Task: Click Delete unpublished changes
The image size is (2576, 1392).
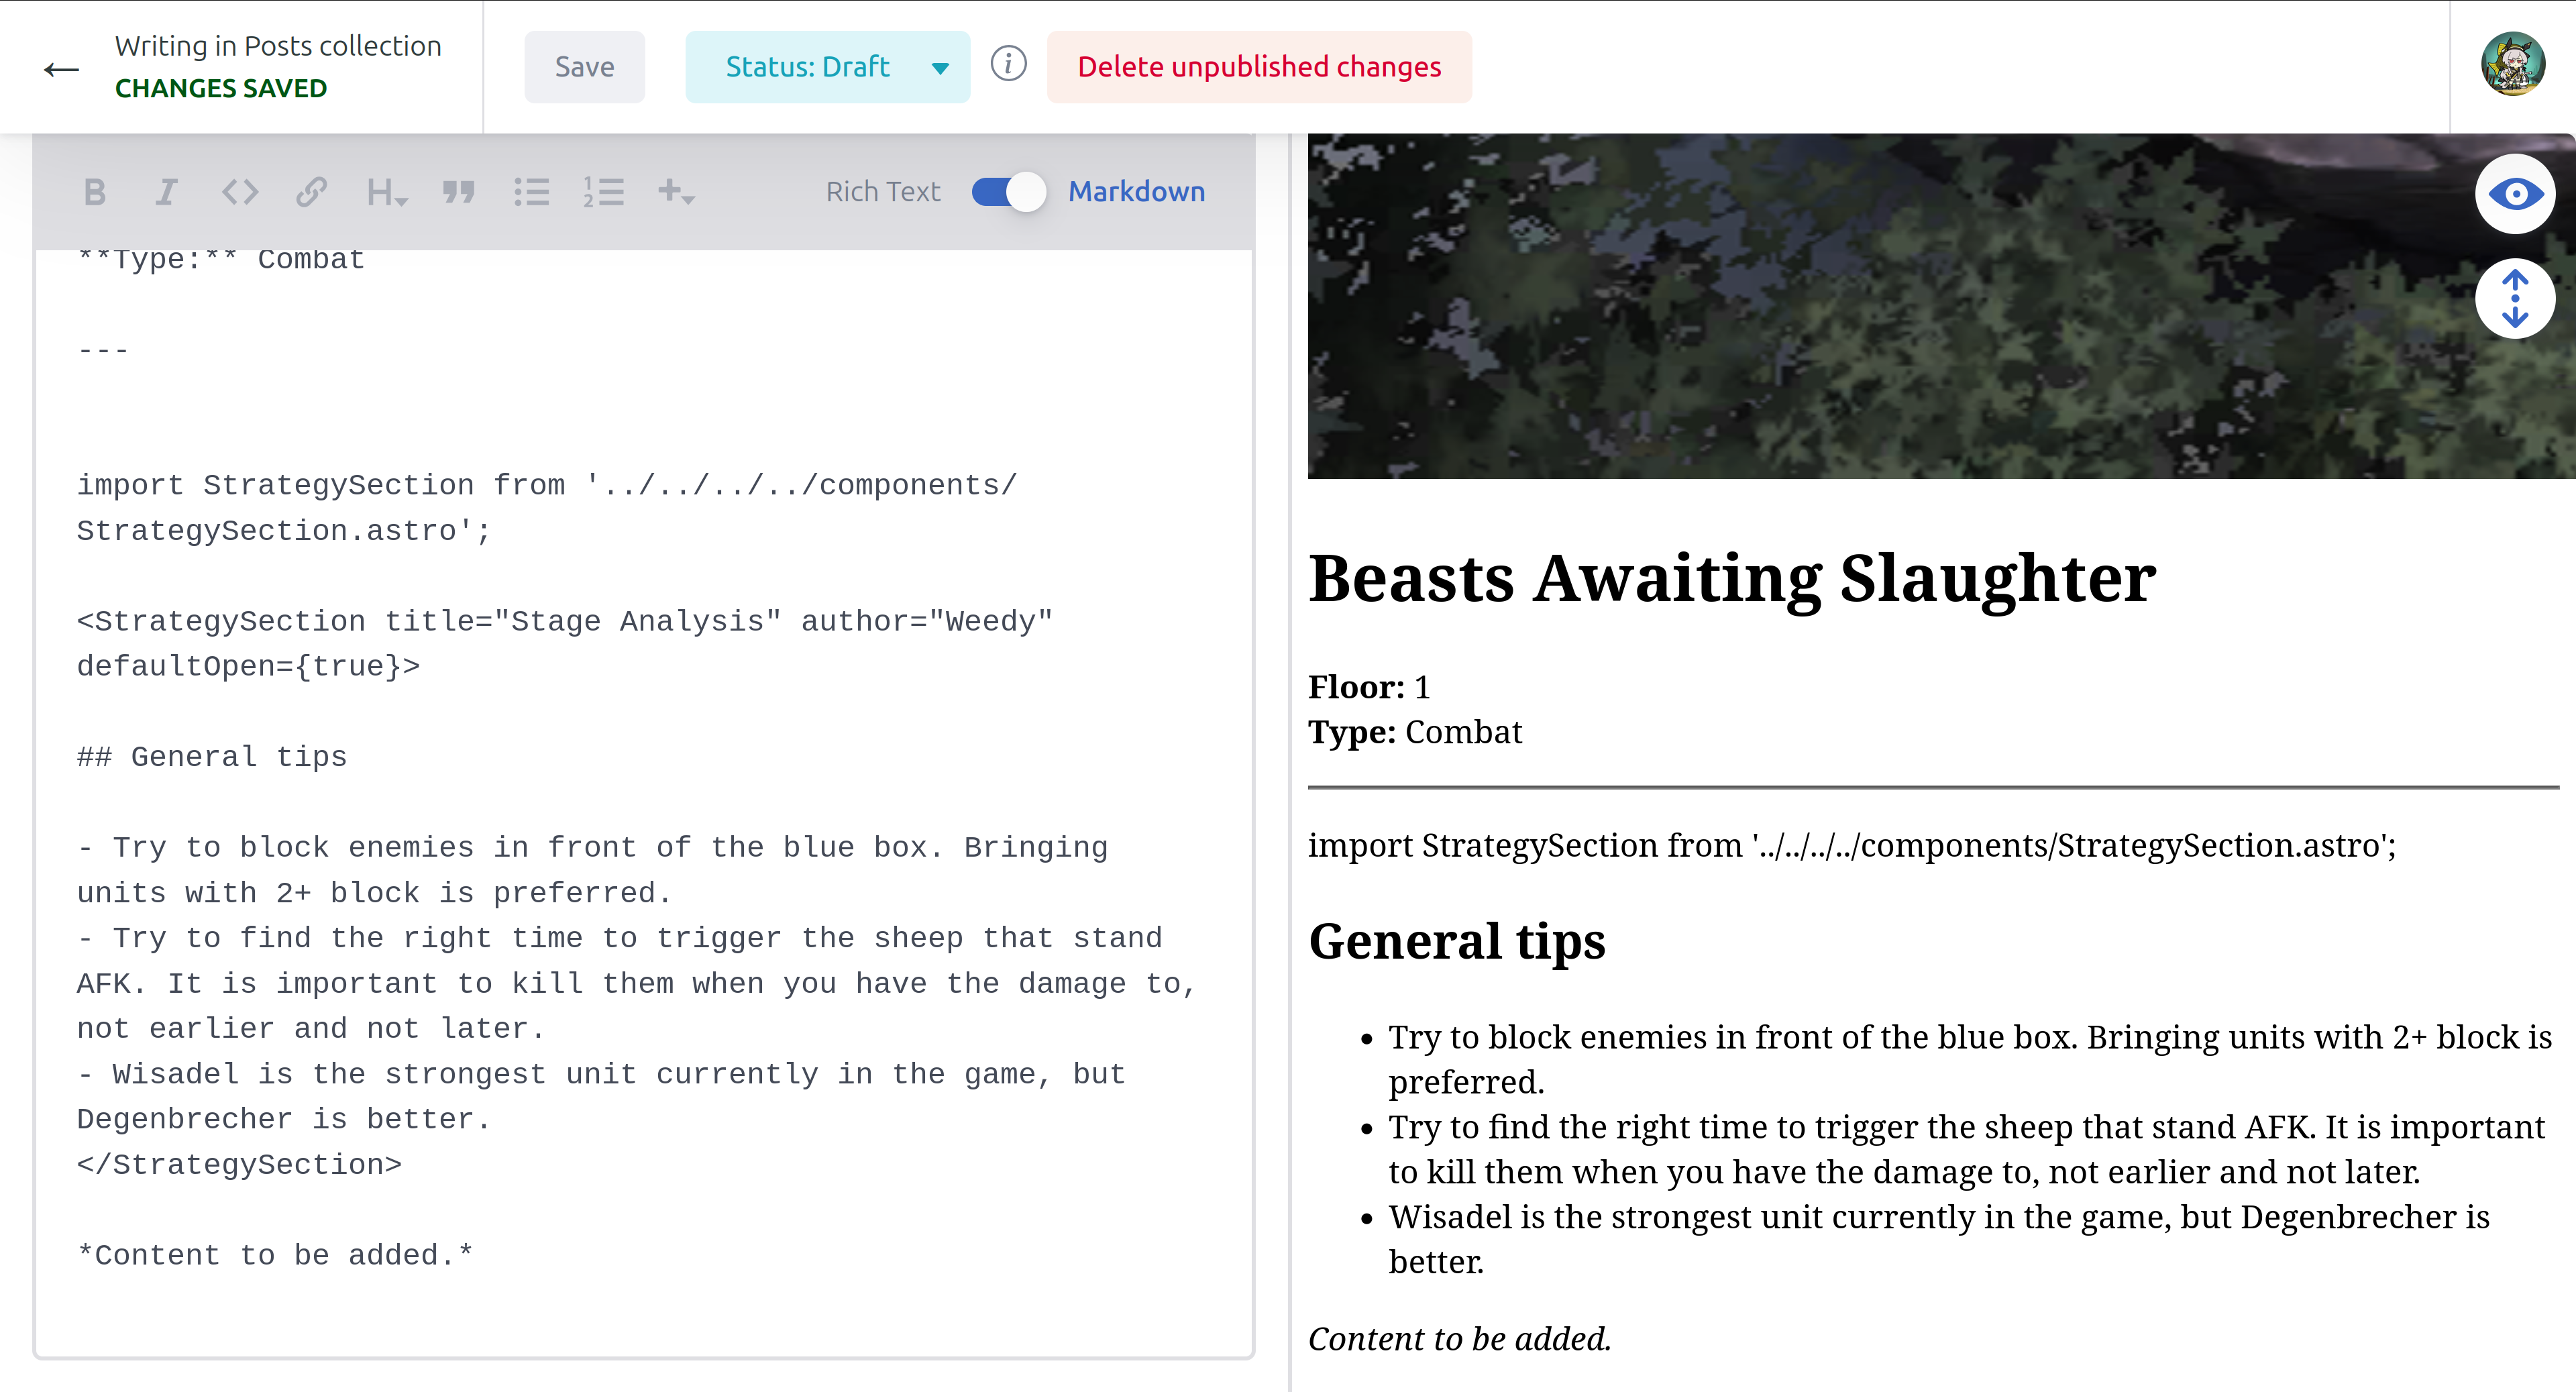Action: [1259, 67]
